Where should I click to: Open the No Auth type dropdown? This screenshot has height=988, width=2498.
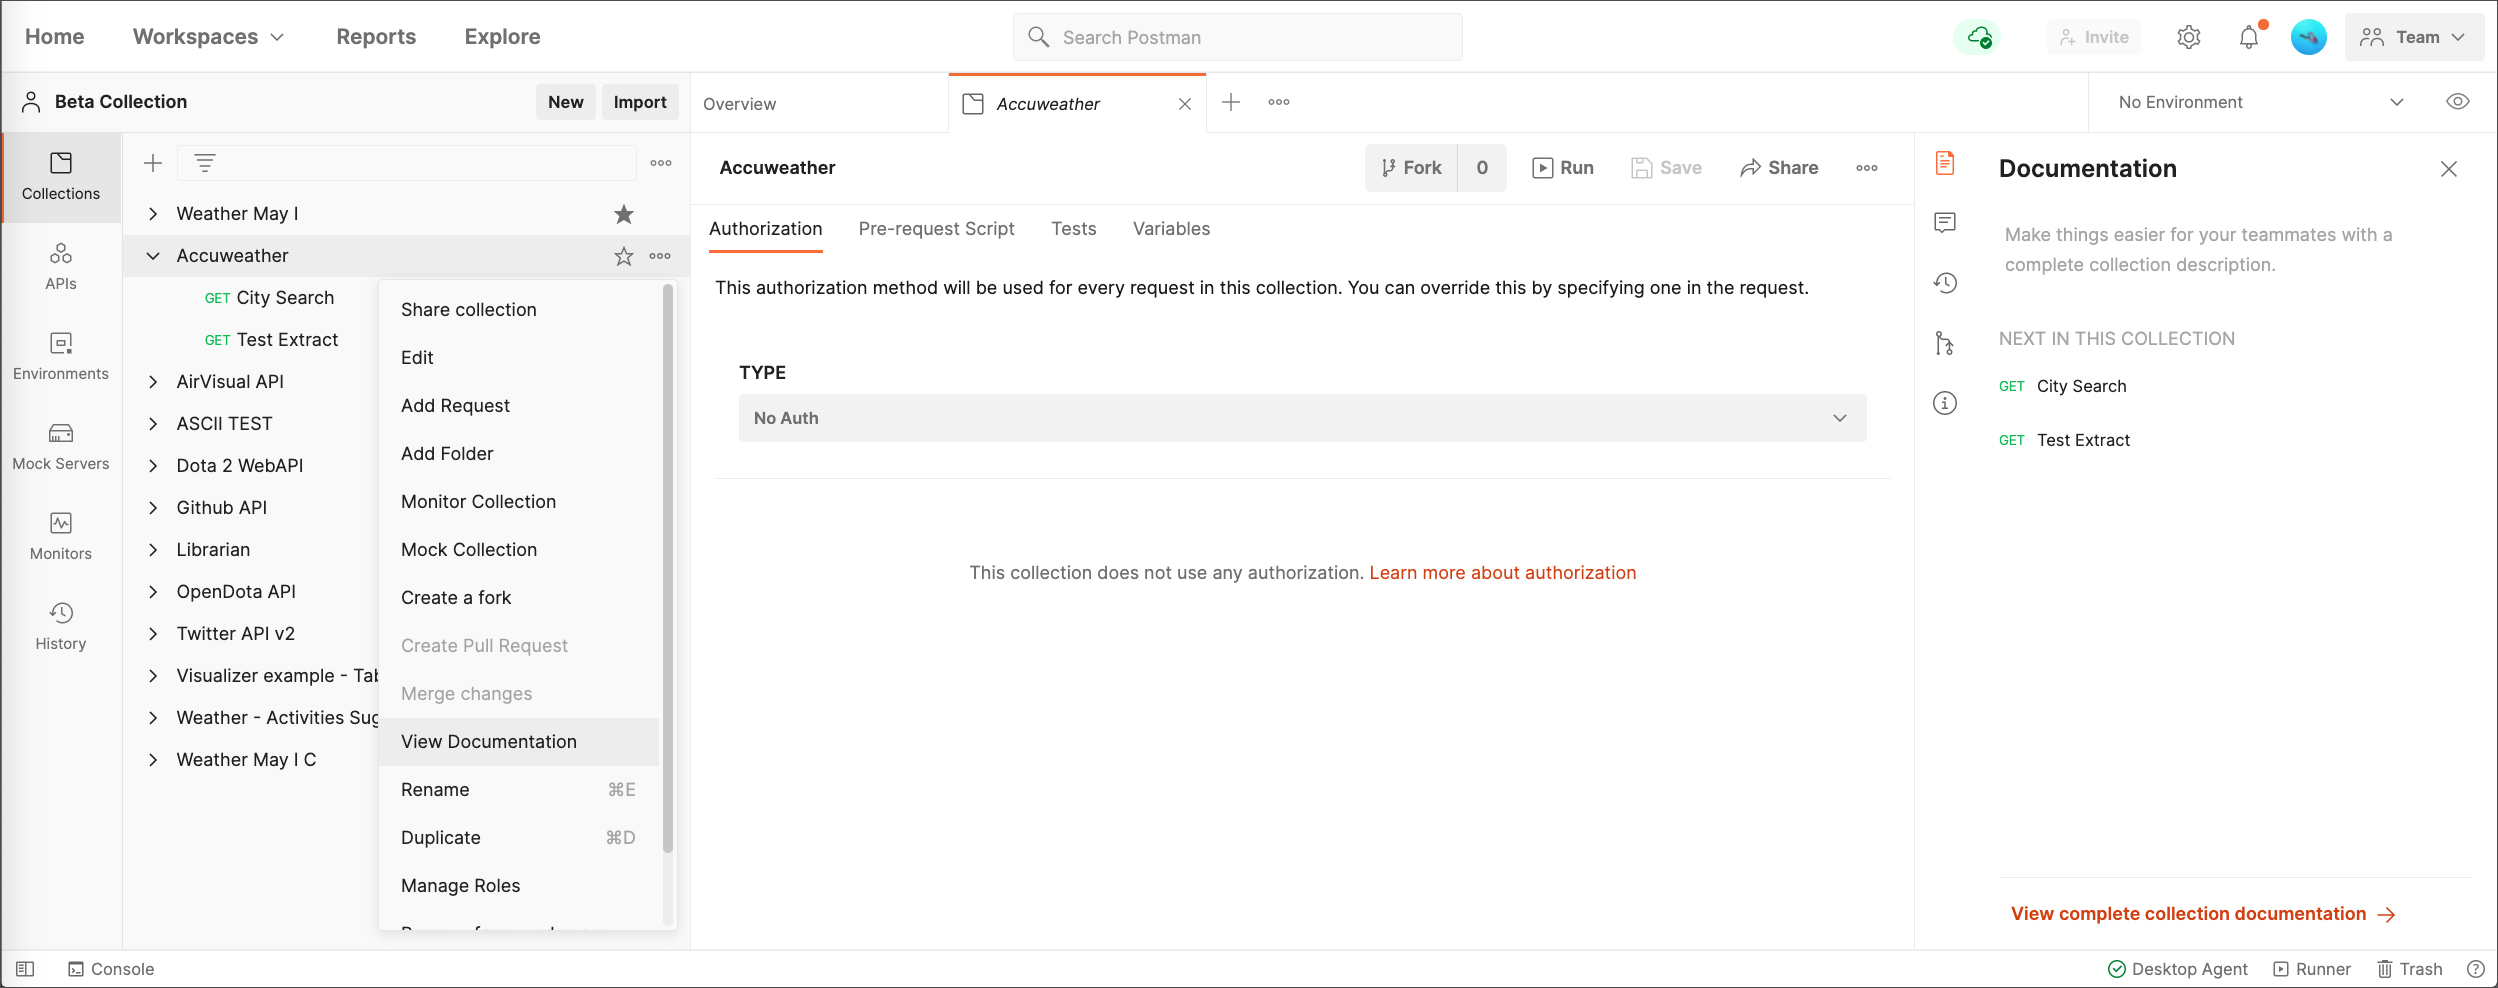pos(1302,418)
